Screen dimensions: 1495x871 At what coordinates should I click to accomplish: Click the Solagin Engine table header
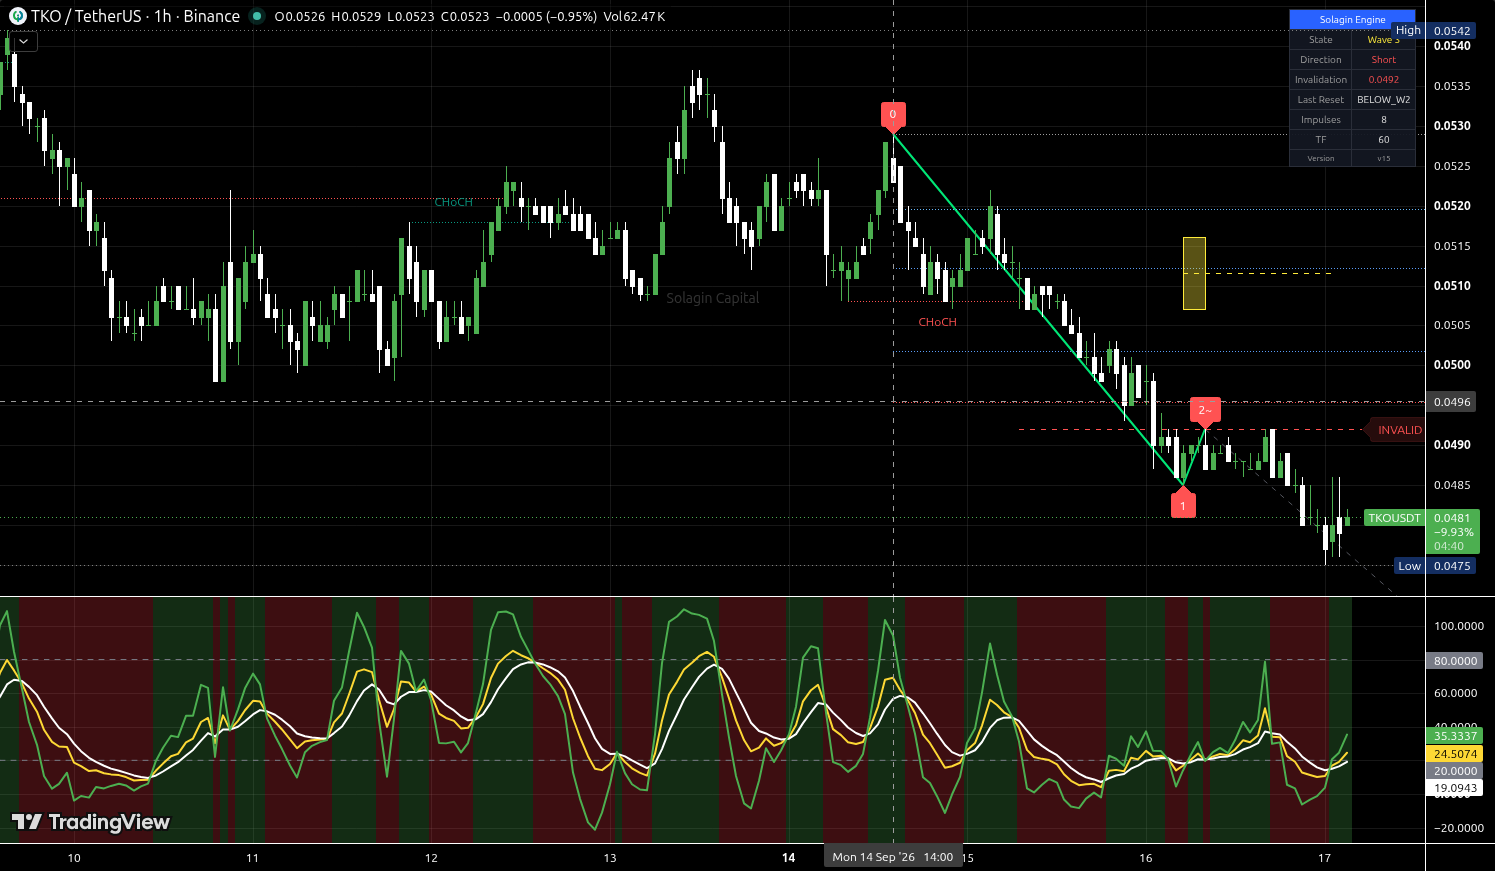click(1352, 19)
